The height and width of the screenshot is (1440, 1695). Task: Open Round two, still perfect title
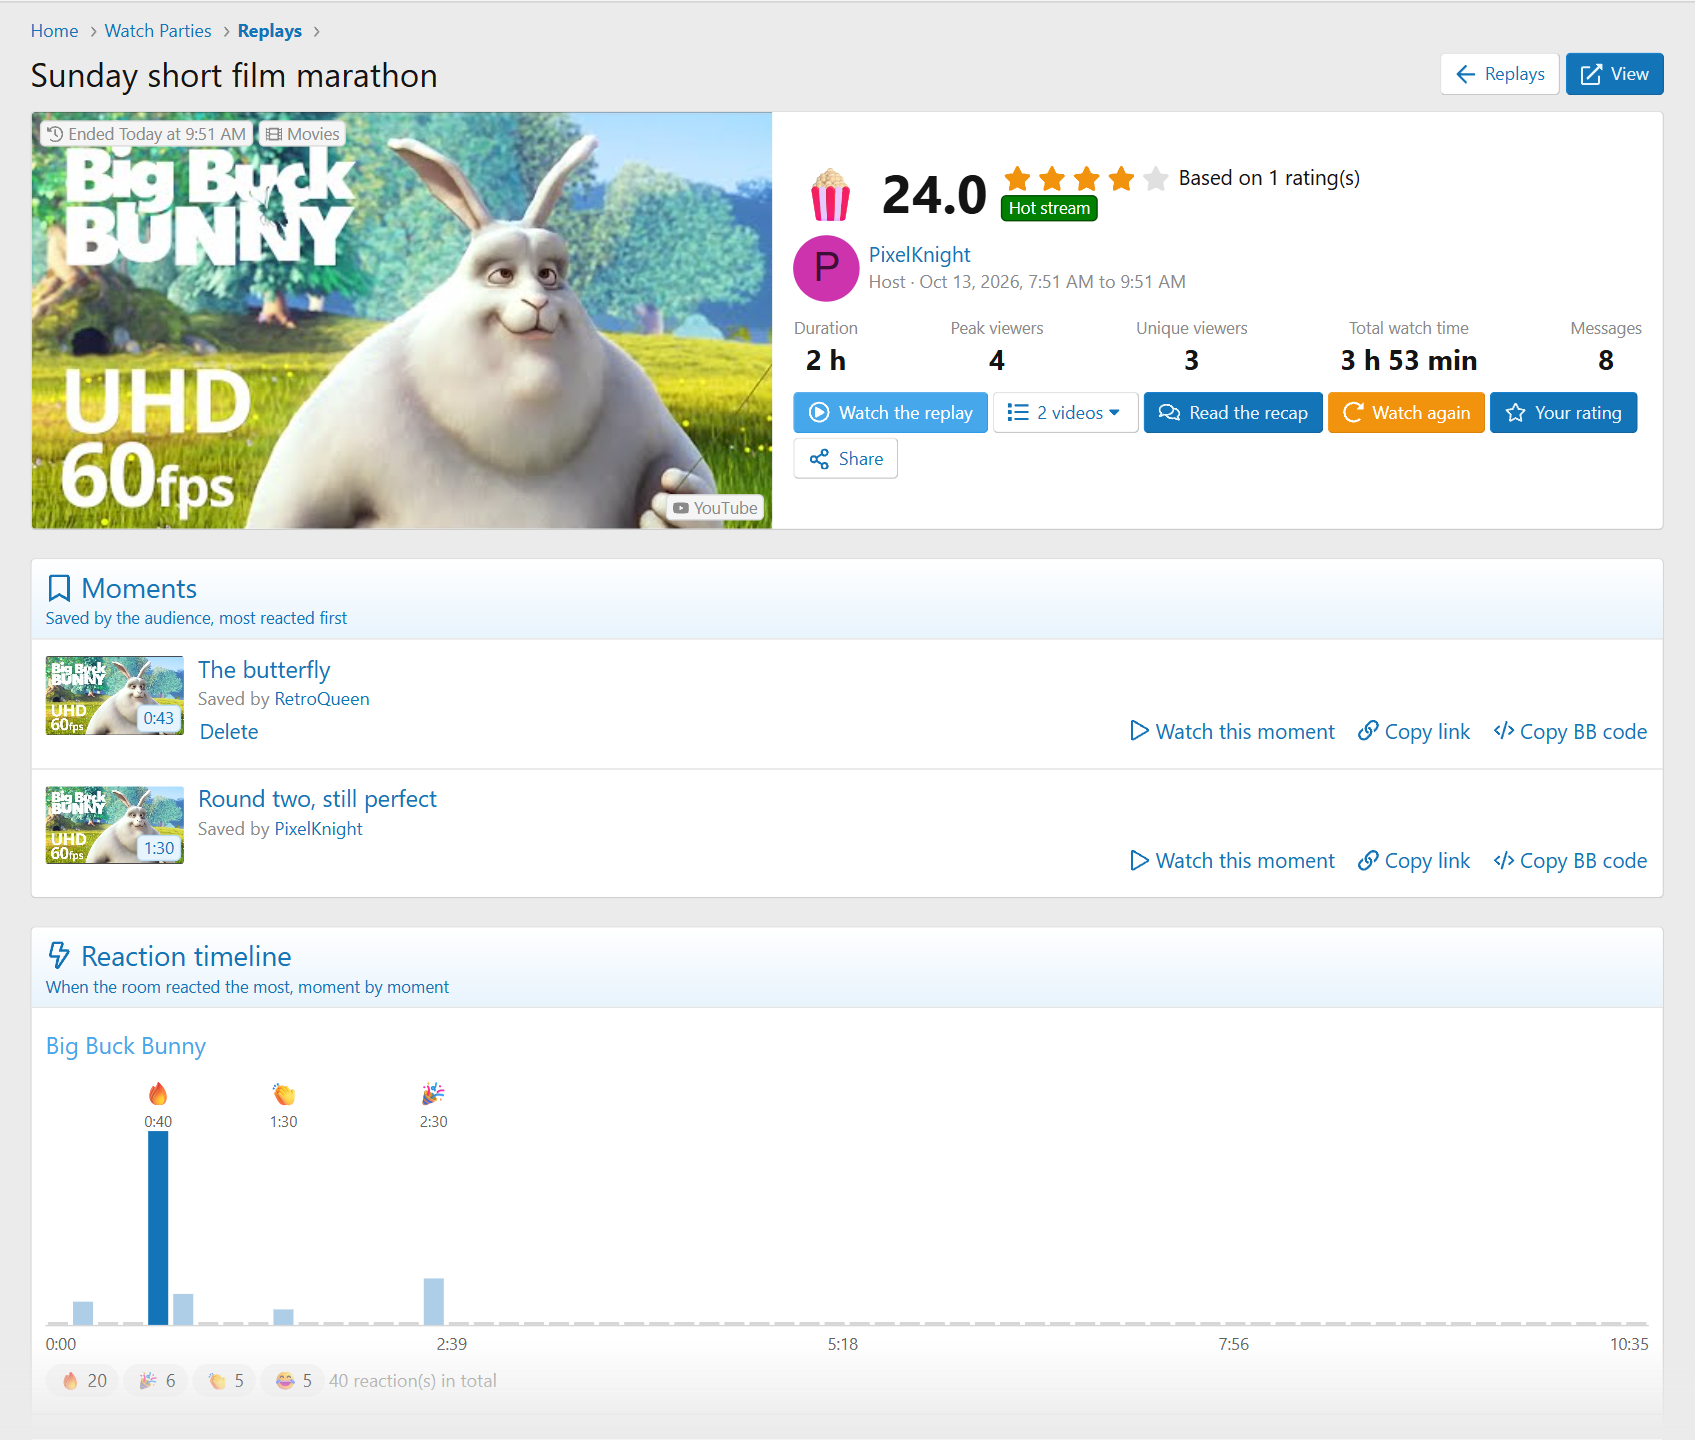tap(317, 799)
